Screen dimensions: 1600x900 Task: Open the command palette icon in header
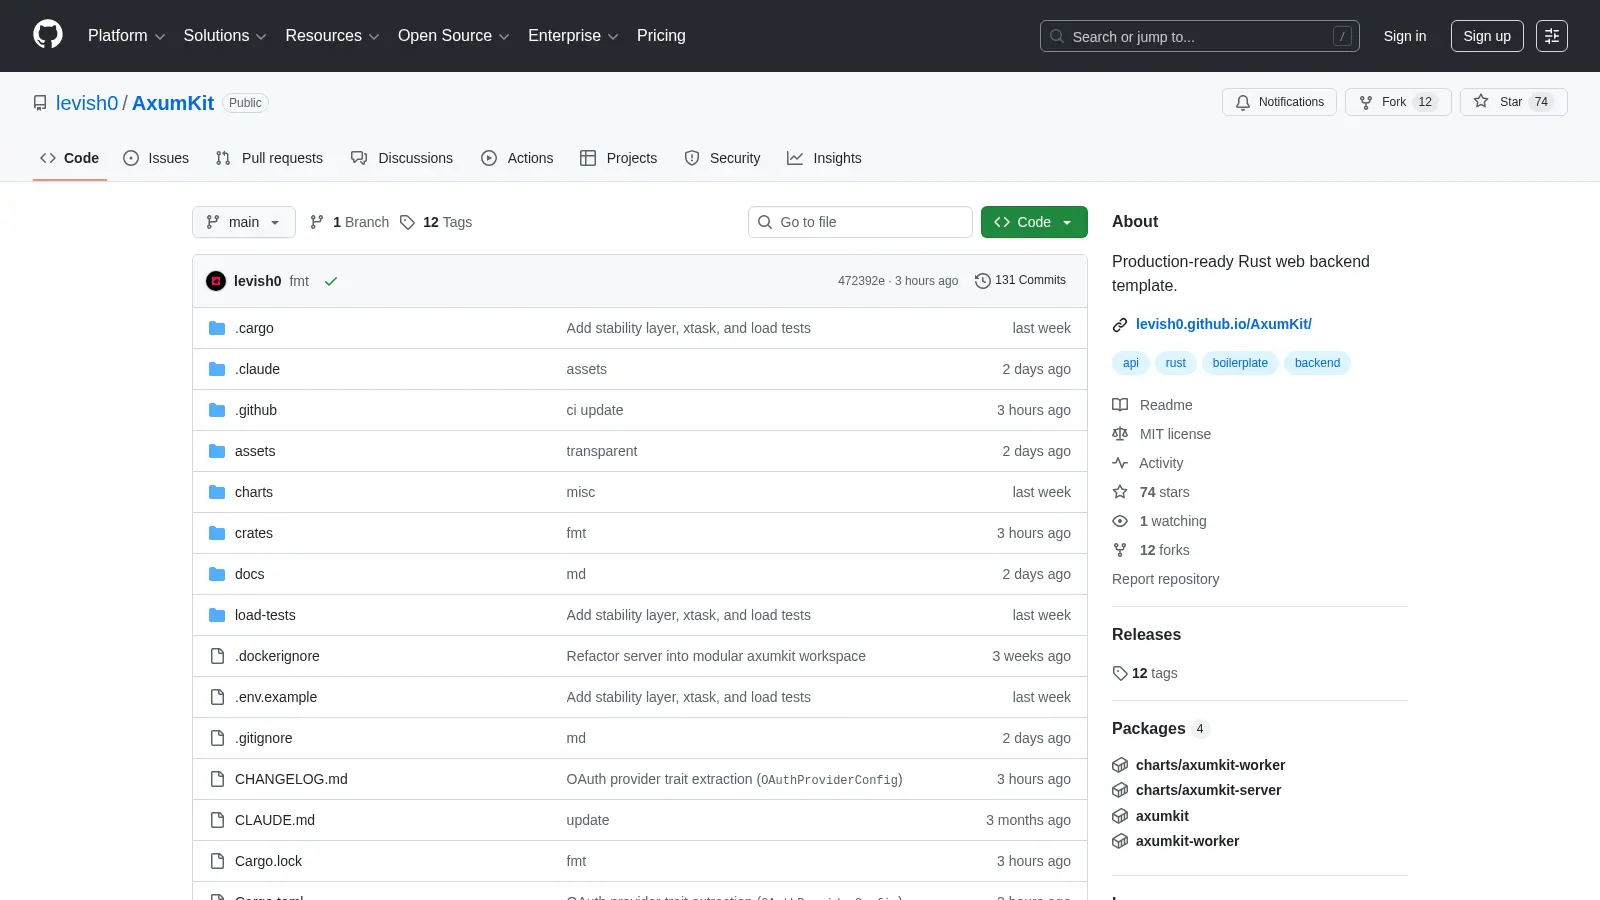[1552, 36]
